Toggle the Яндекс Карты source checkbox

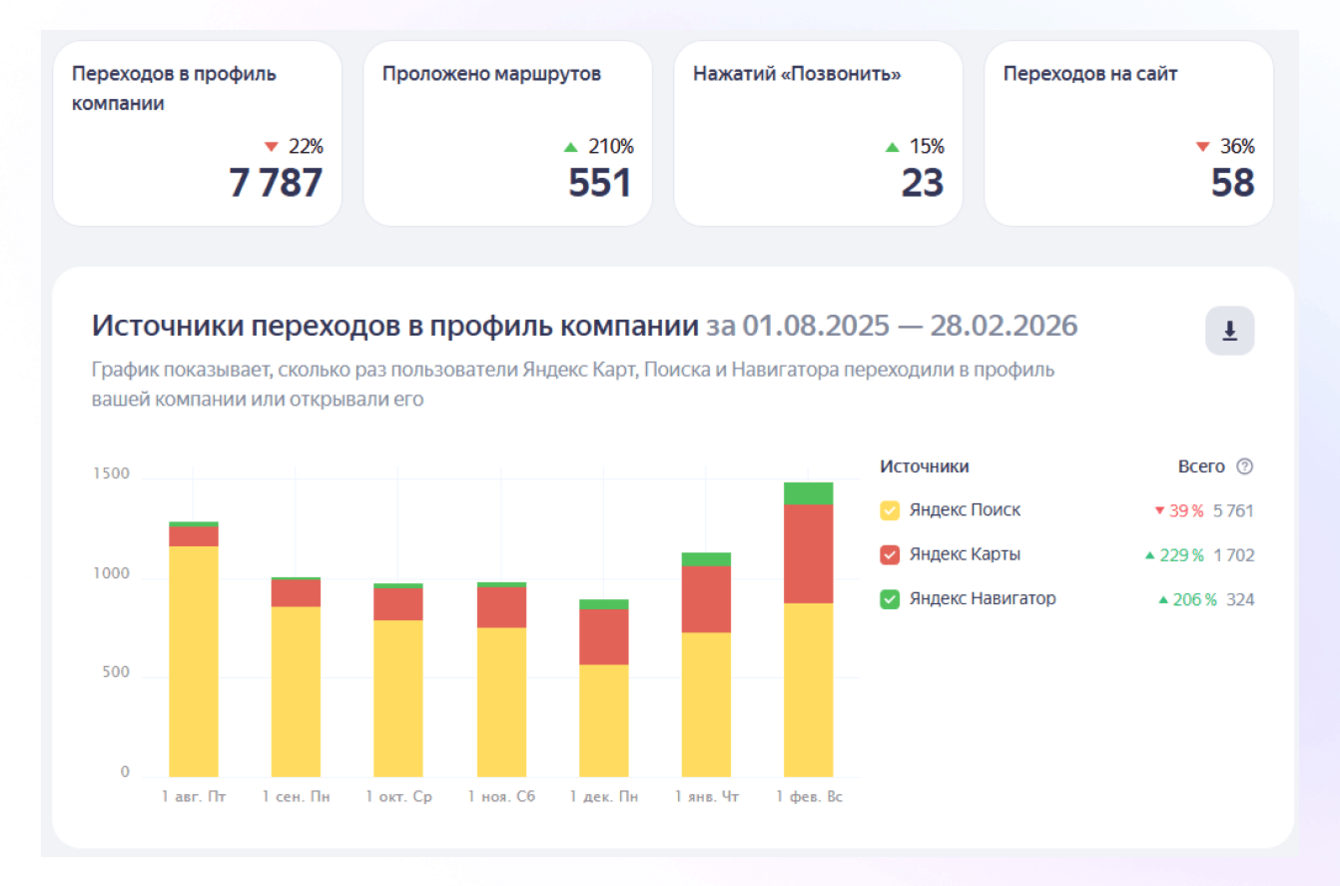click(889, 555)
